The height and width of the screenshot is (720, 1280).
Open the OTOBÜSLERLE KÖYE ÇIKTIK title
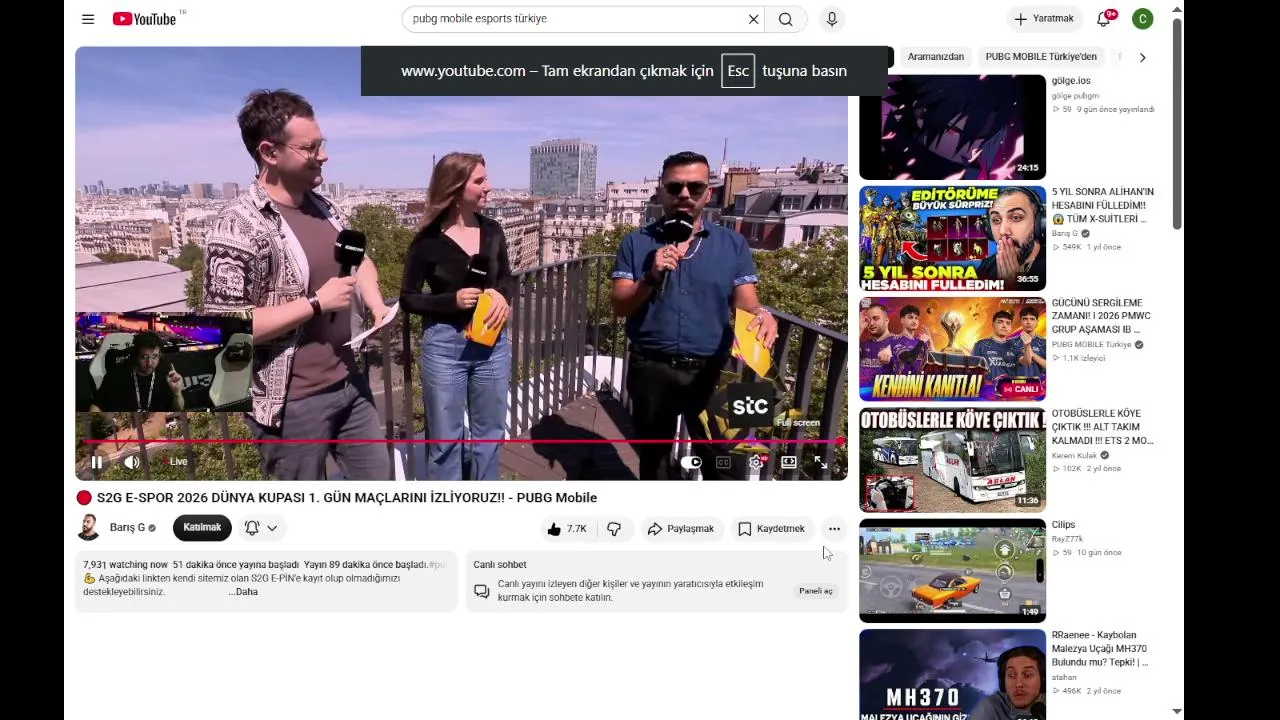[1102, 427]
